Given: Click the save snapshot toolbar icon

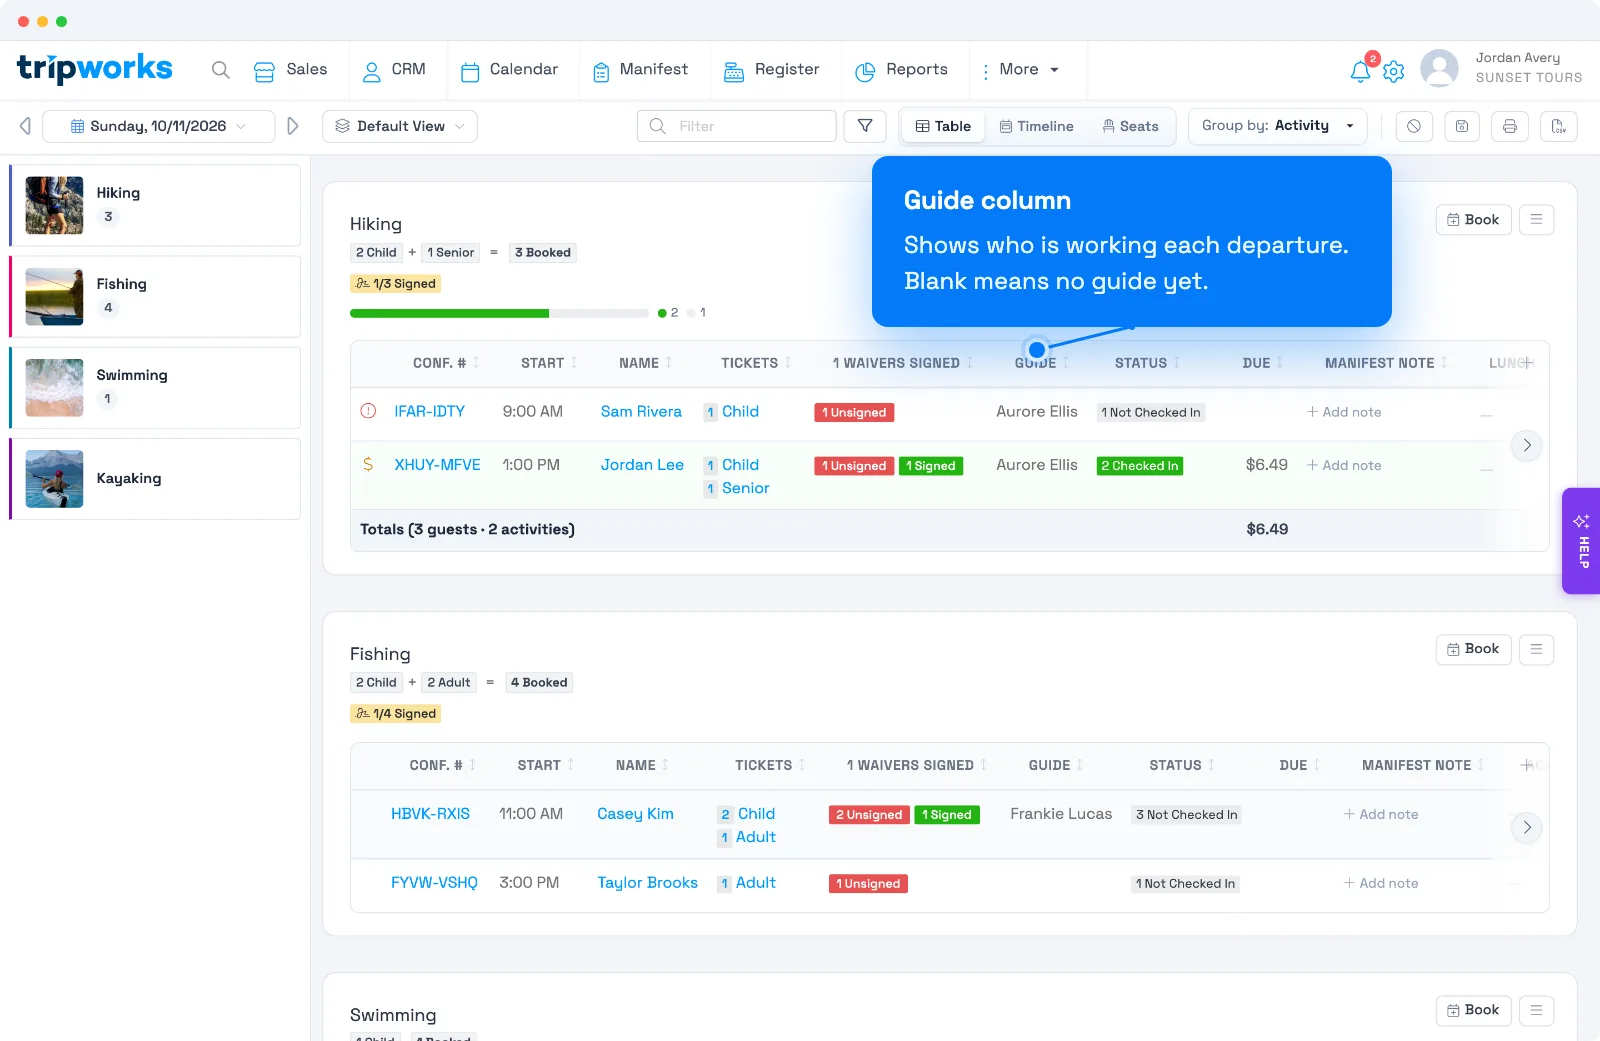Looking at the screenshot, I should 1462,126.
